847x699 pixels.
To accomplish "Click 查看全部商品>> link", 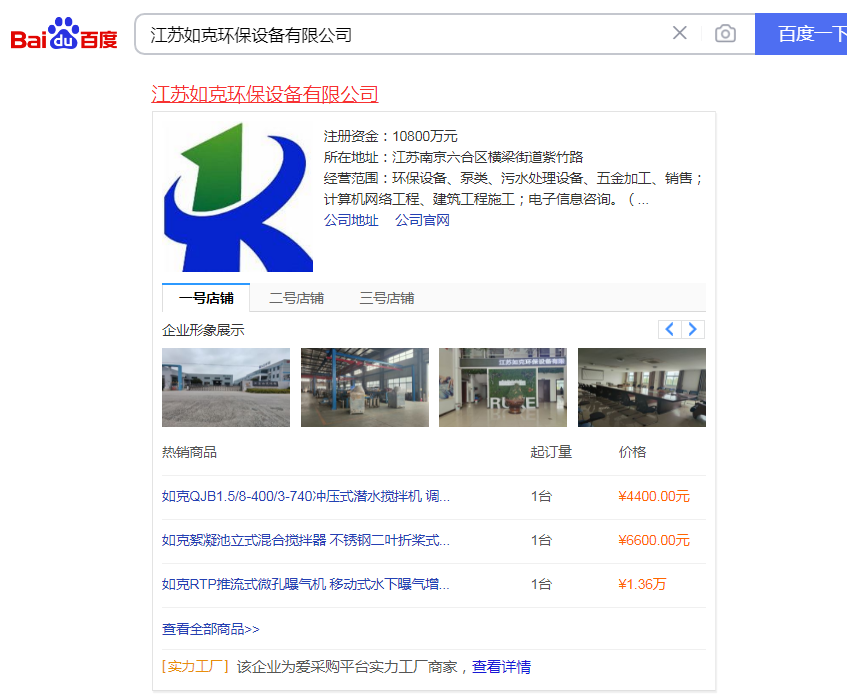I will pyautogui.click(x=211, y=629).
